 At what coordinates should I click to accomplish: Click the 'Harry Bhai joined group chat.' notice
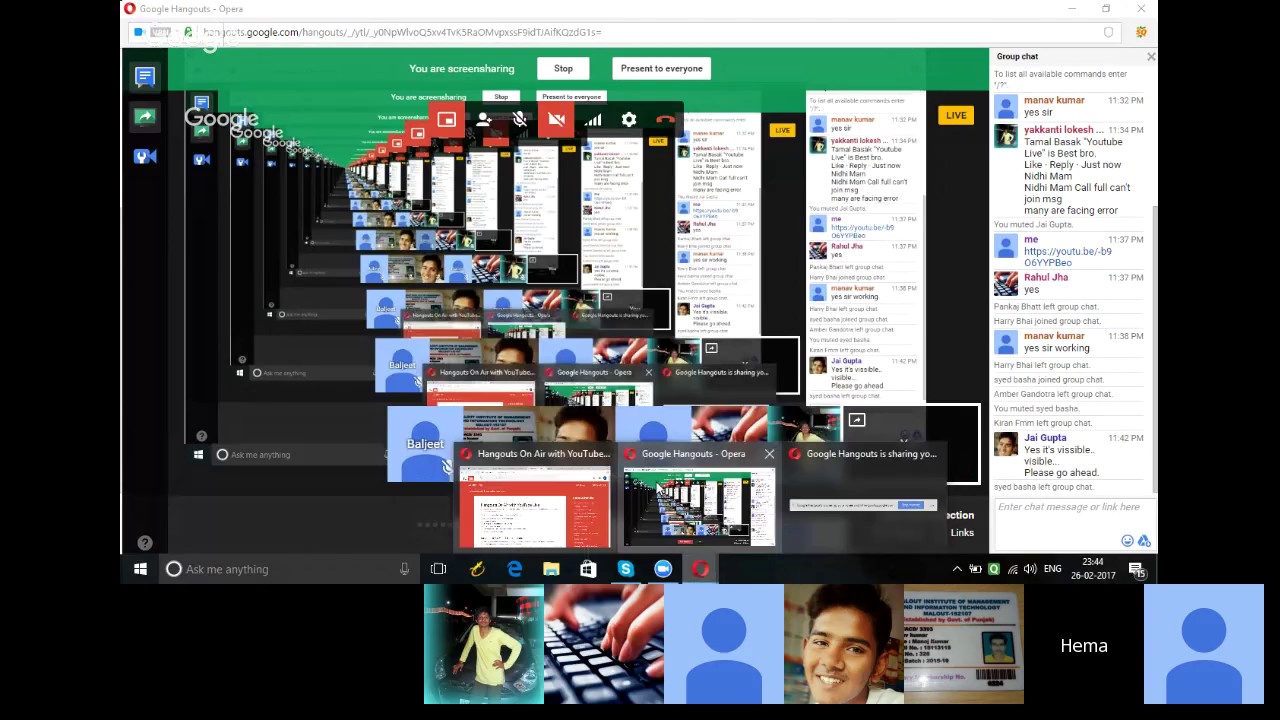1047,321
